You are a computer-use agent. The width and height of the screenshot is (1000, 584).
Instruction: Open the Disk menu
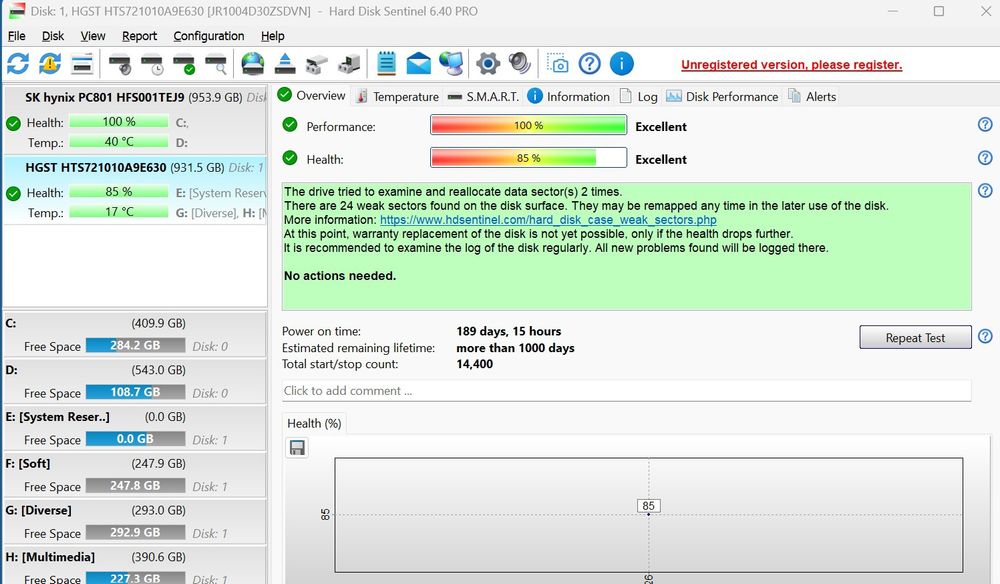[53, 36]
